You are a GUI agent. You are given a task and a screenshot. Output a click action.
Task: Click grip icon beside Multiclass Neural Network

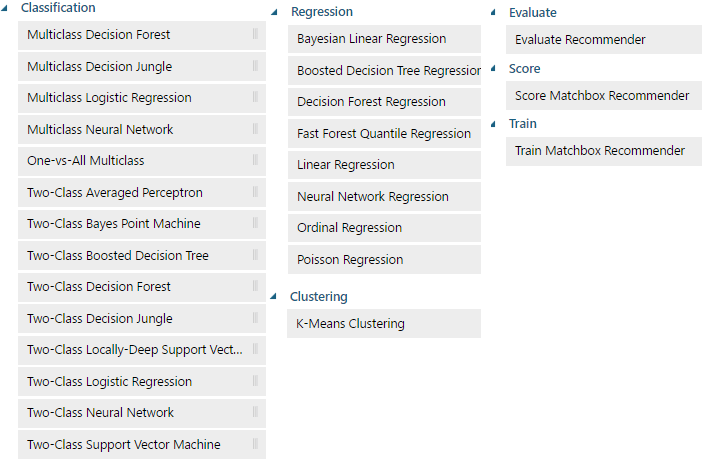pyautogui.click(x=255, y=130)
